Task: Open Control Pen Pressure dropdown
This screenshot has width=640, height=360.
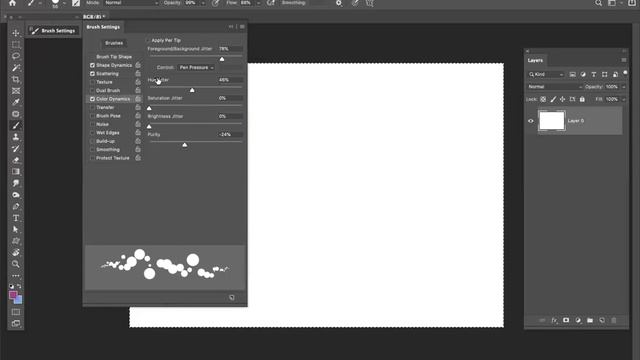Action: [197, 67]
